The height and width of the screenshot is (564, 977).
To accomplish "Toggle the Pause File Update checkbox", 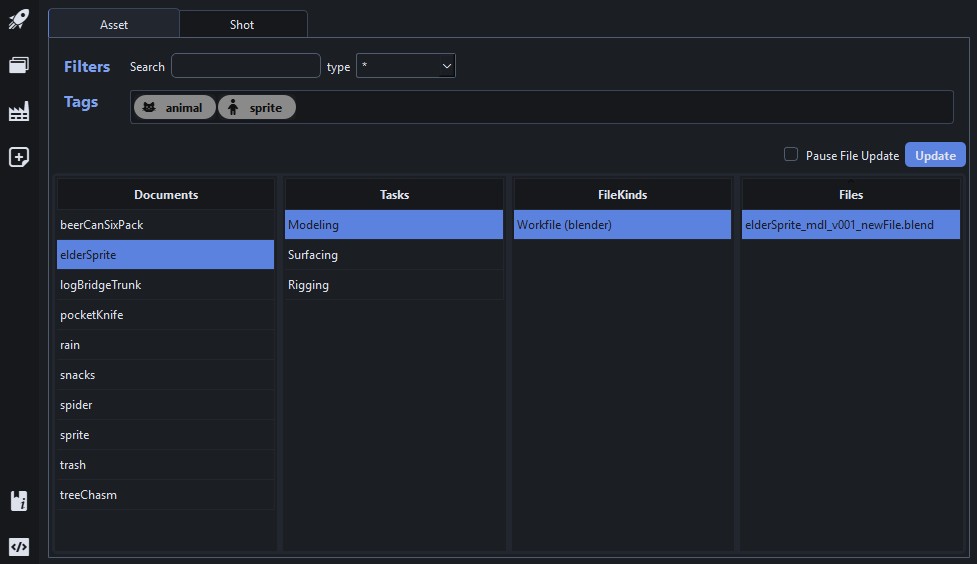I will coord(791,155).
